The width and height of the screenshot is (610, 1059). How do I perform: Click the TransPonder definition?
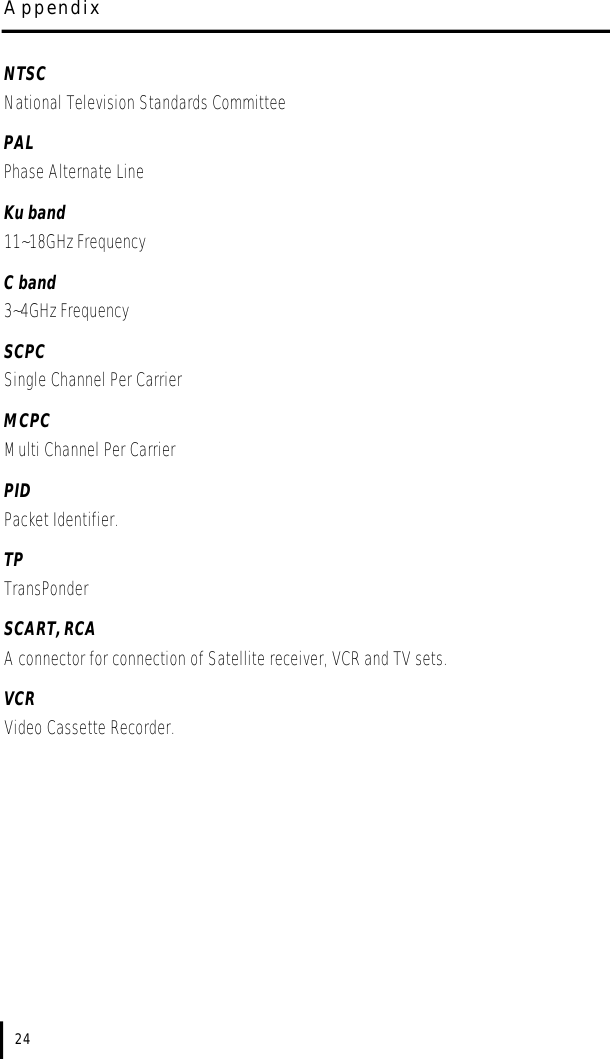(46, 589)
